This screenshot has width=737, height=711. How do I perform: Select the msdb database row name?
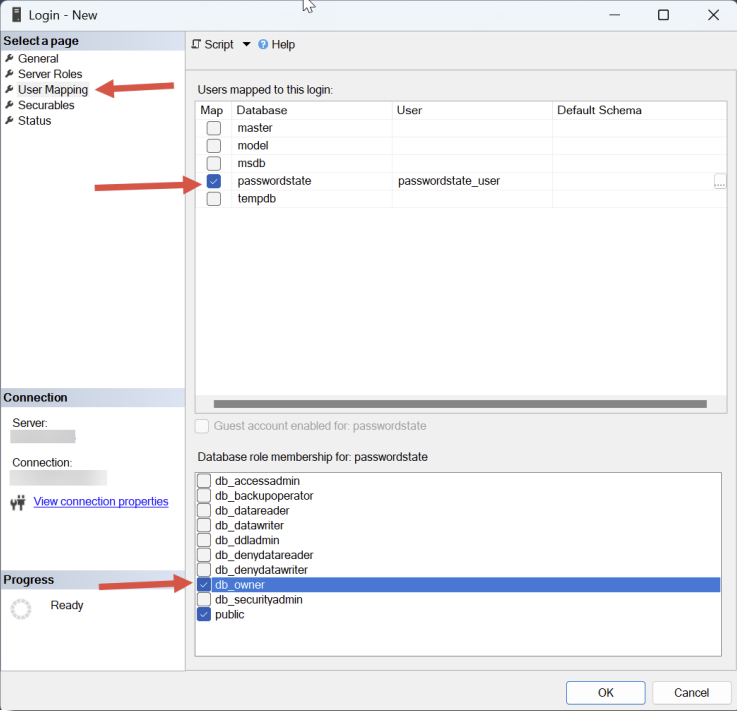251,164
